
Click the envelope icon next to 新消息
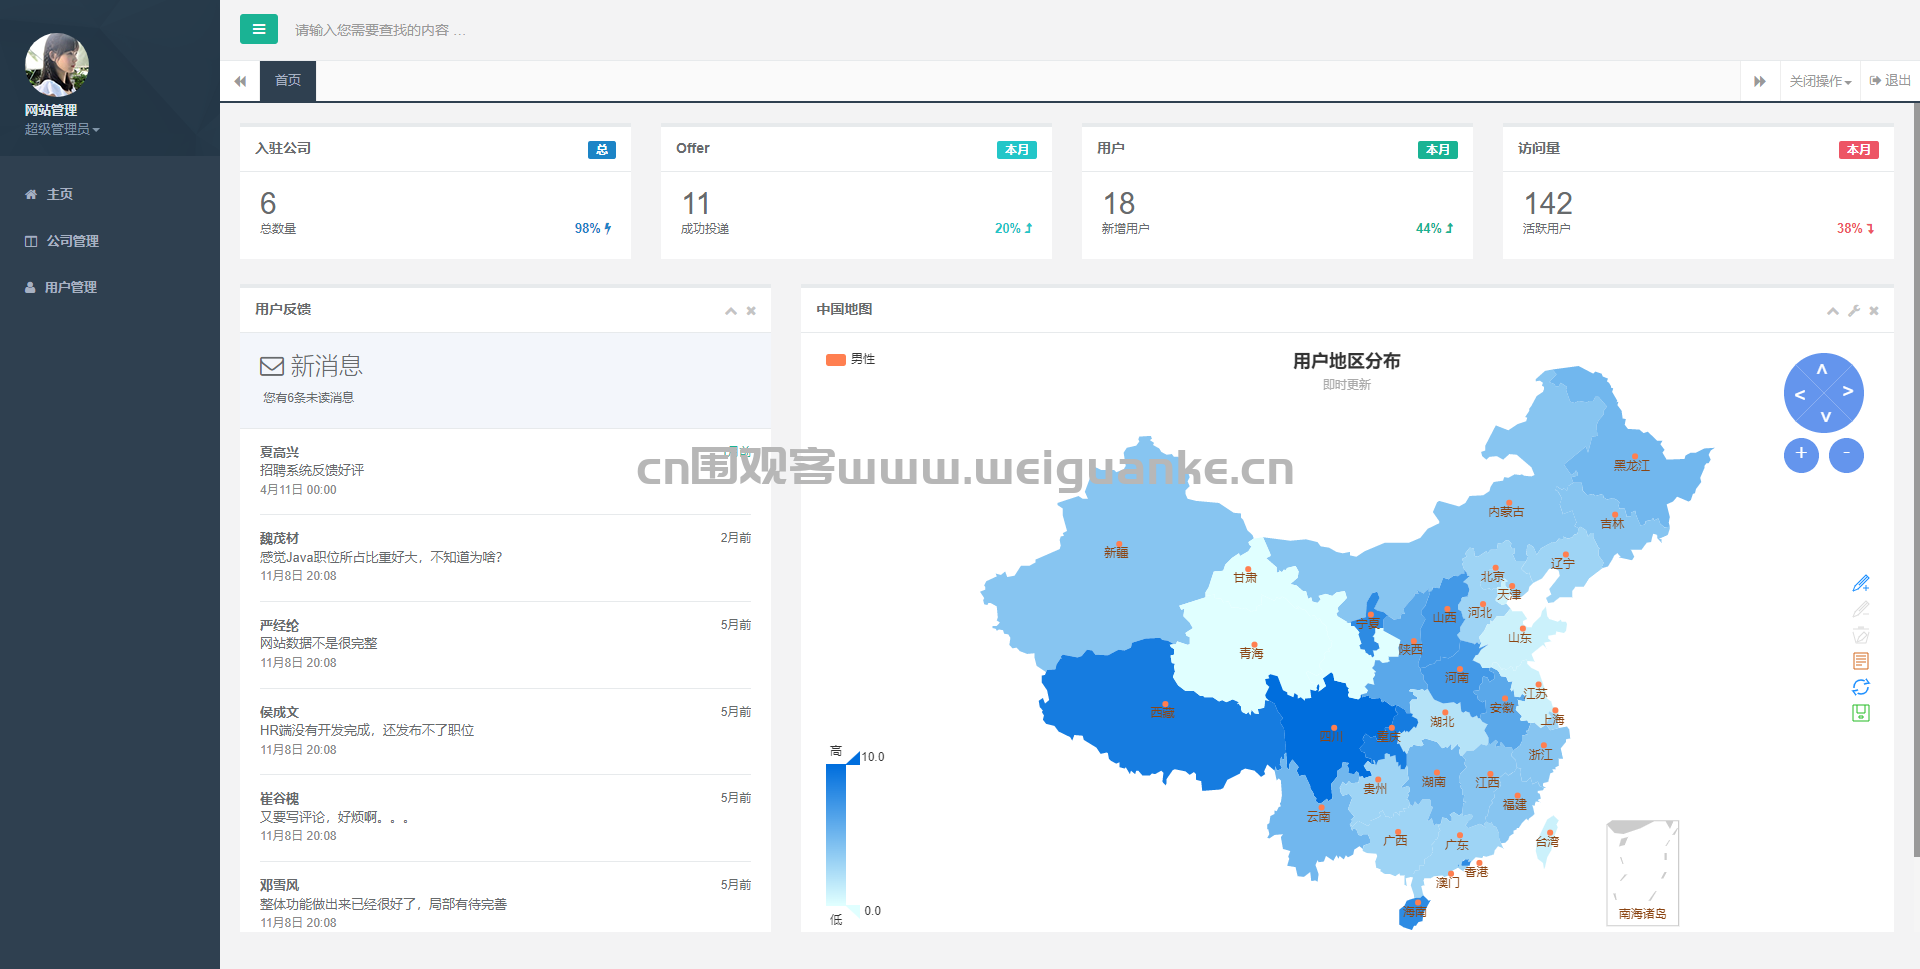click(x=272, y=366)
